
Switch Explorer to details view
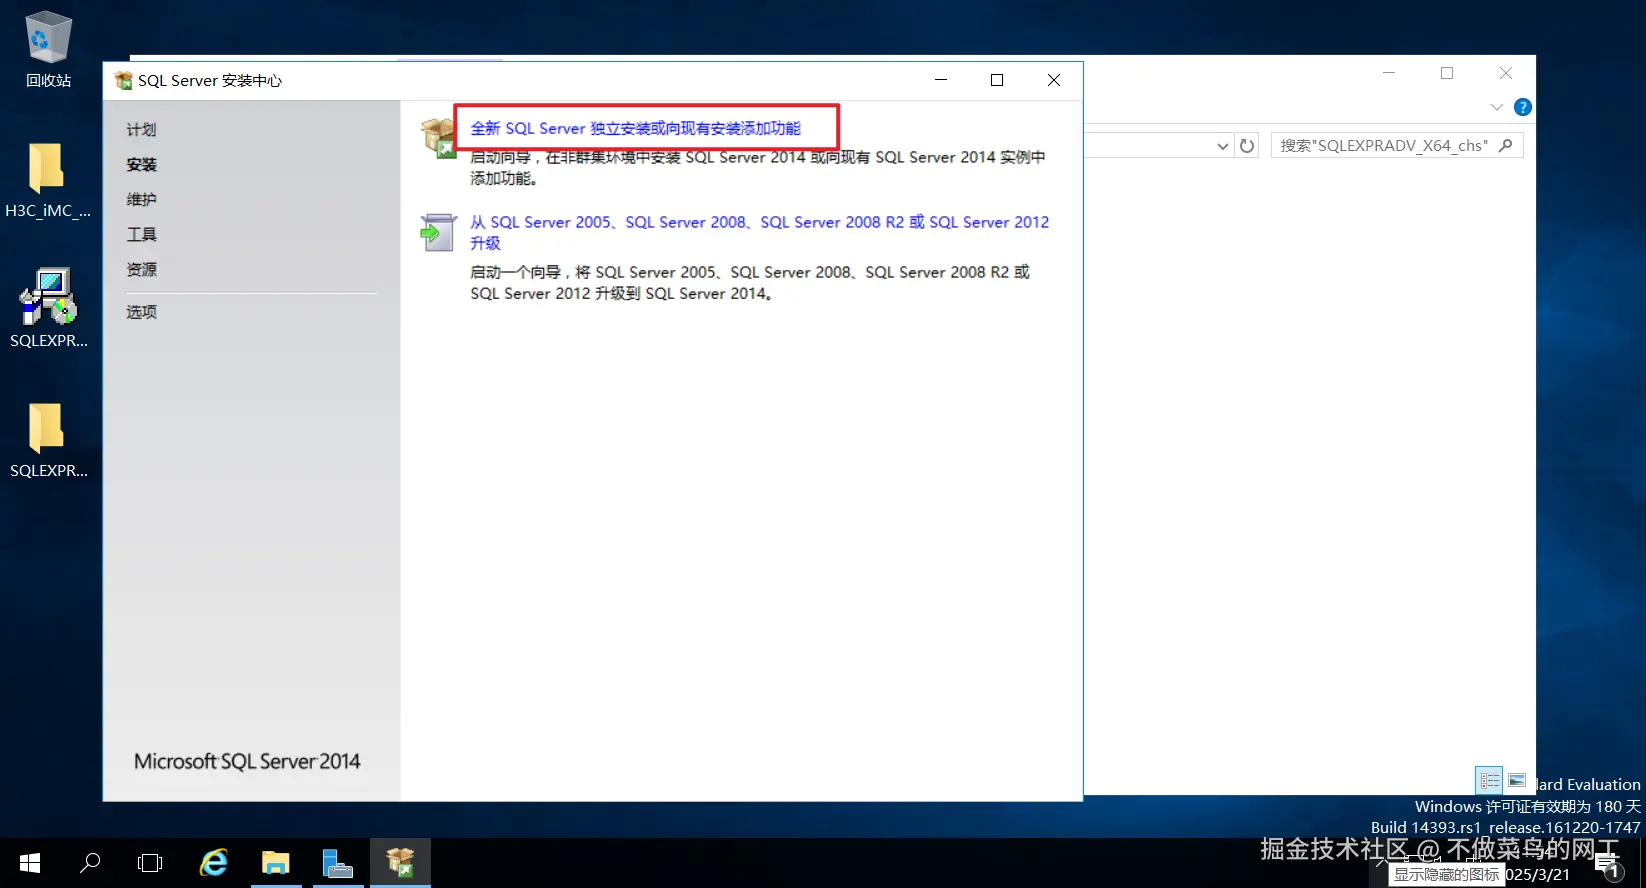point(1489,780)
